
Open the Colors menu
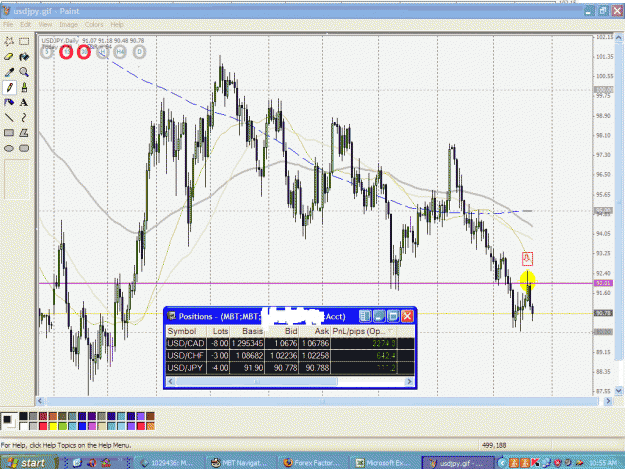[94, 24]
